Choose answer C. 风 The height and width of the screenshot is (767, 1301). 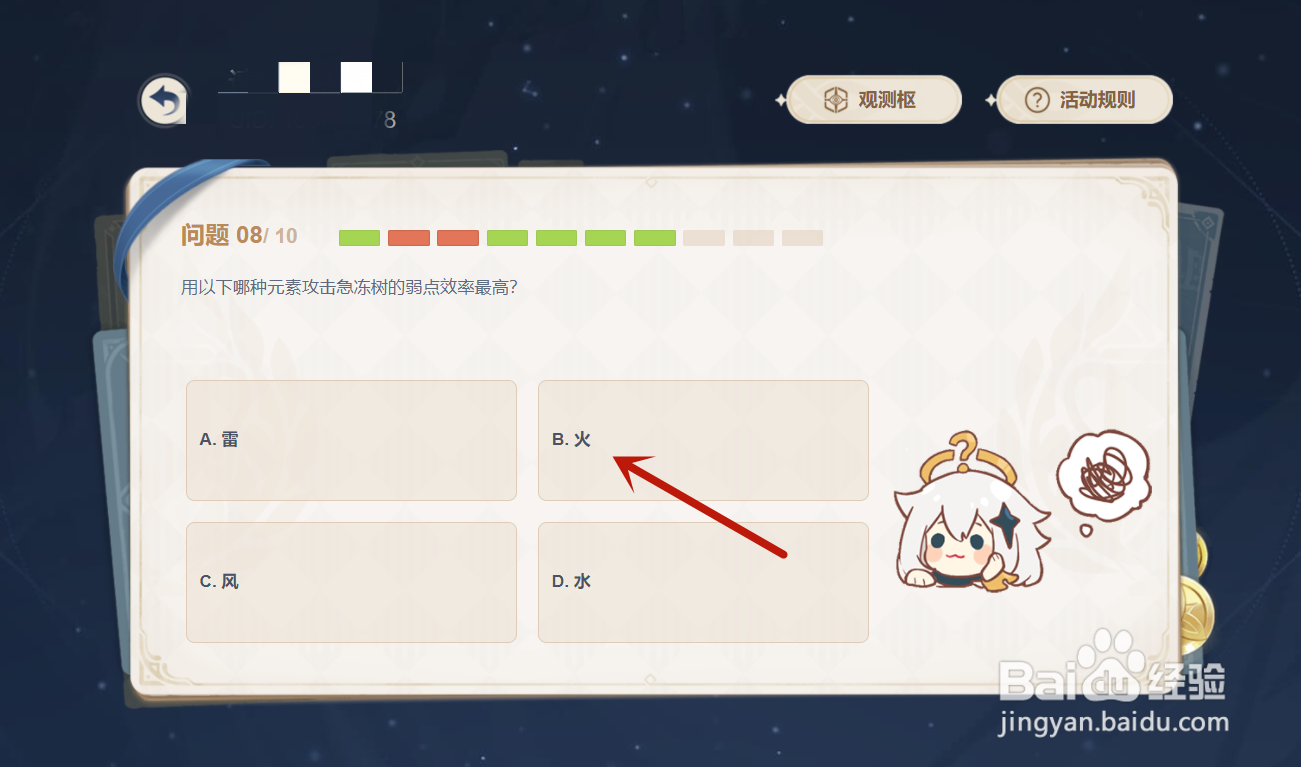[x=351, y=582]
